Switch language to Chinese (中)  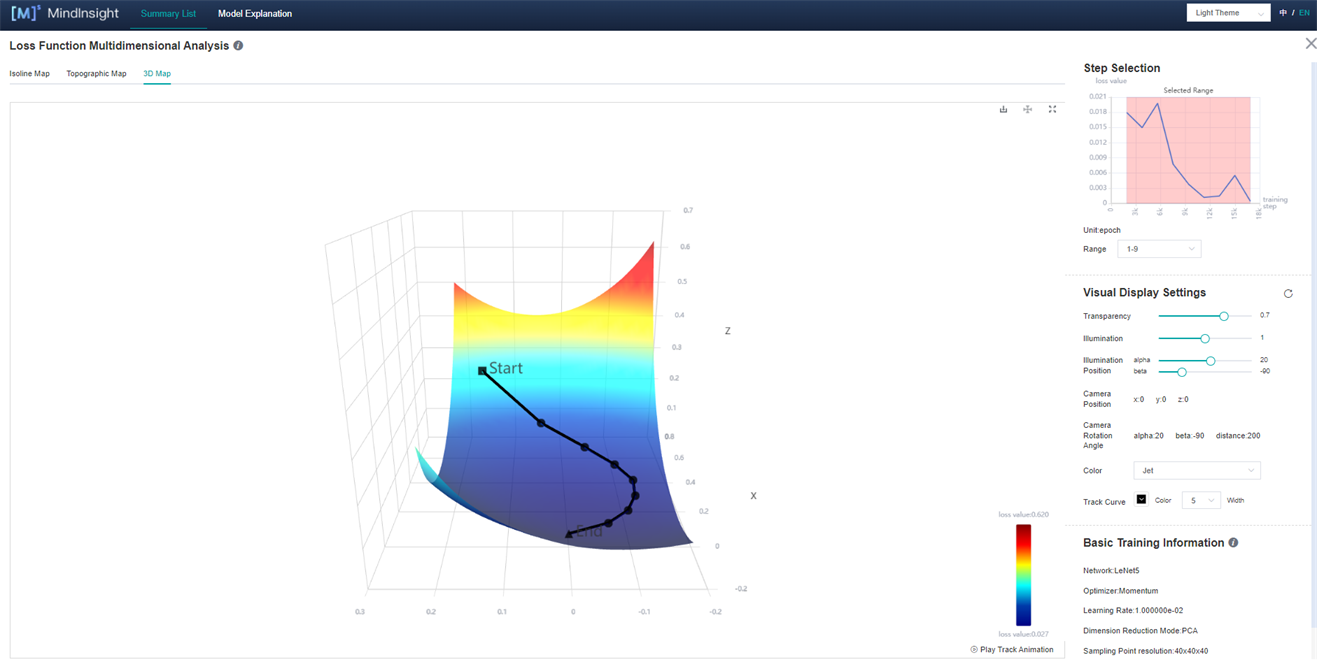coord(1283,13)
